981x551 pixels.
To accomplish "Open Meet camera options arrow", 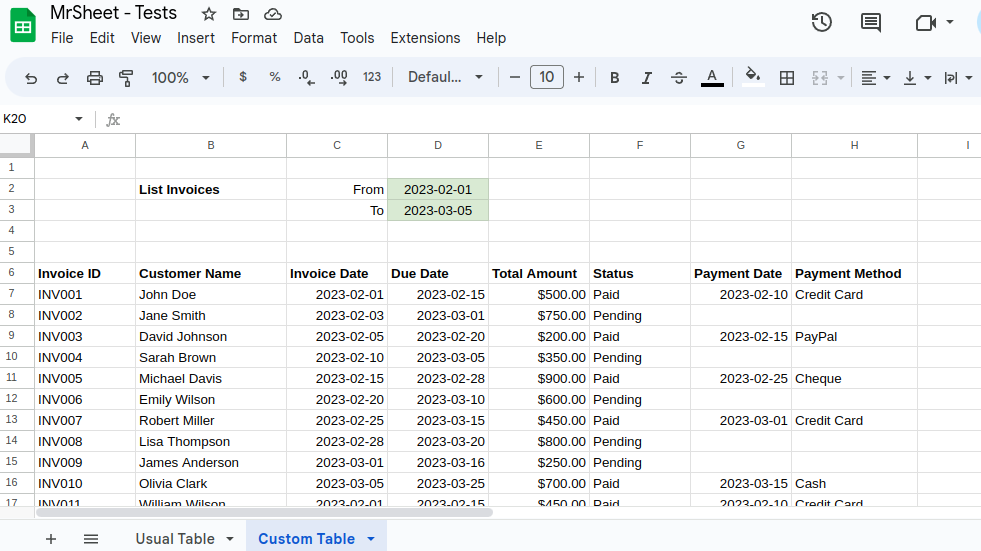I will pos(950,23).
